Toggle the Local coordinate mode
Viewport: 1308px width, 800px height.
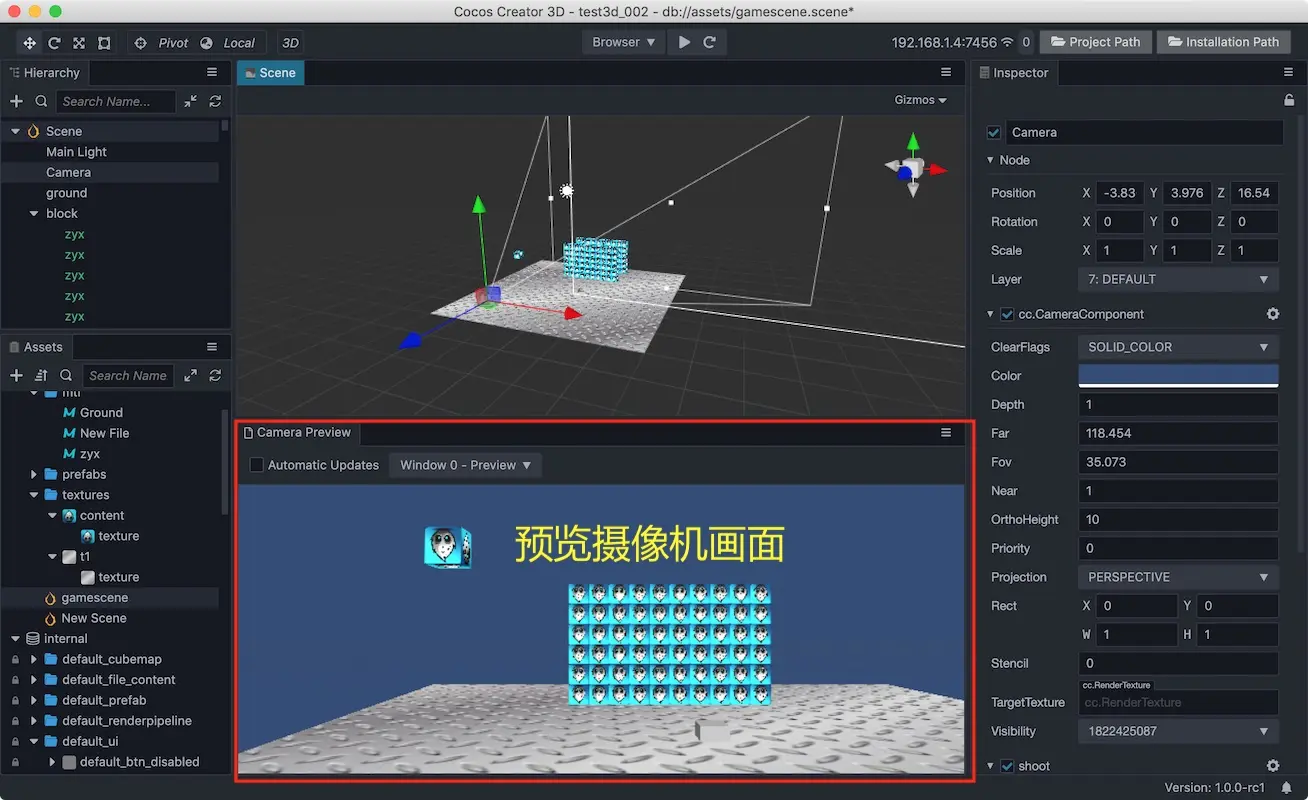(x=228, y=43)
